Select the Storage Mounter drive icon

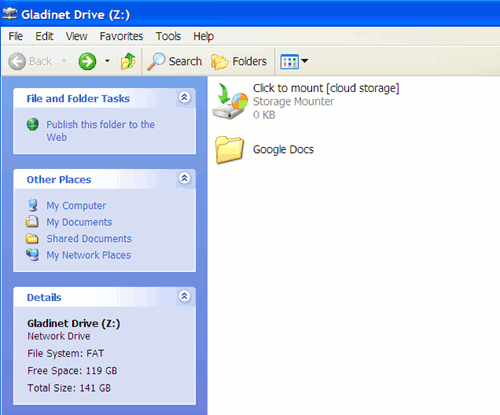tap(230, 102)
